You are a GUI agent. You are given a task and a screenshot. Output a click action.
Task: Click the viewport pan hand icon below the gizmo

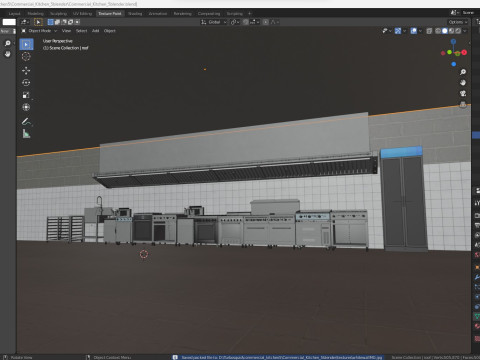point(463,83)
